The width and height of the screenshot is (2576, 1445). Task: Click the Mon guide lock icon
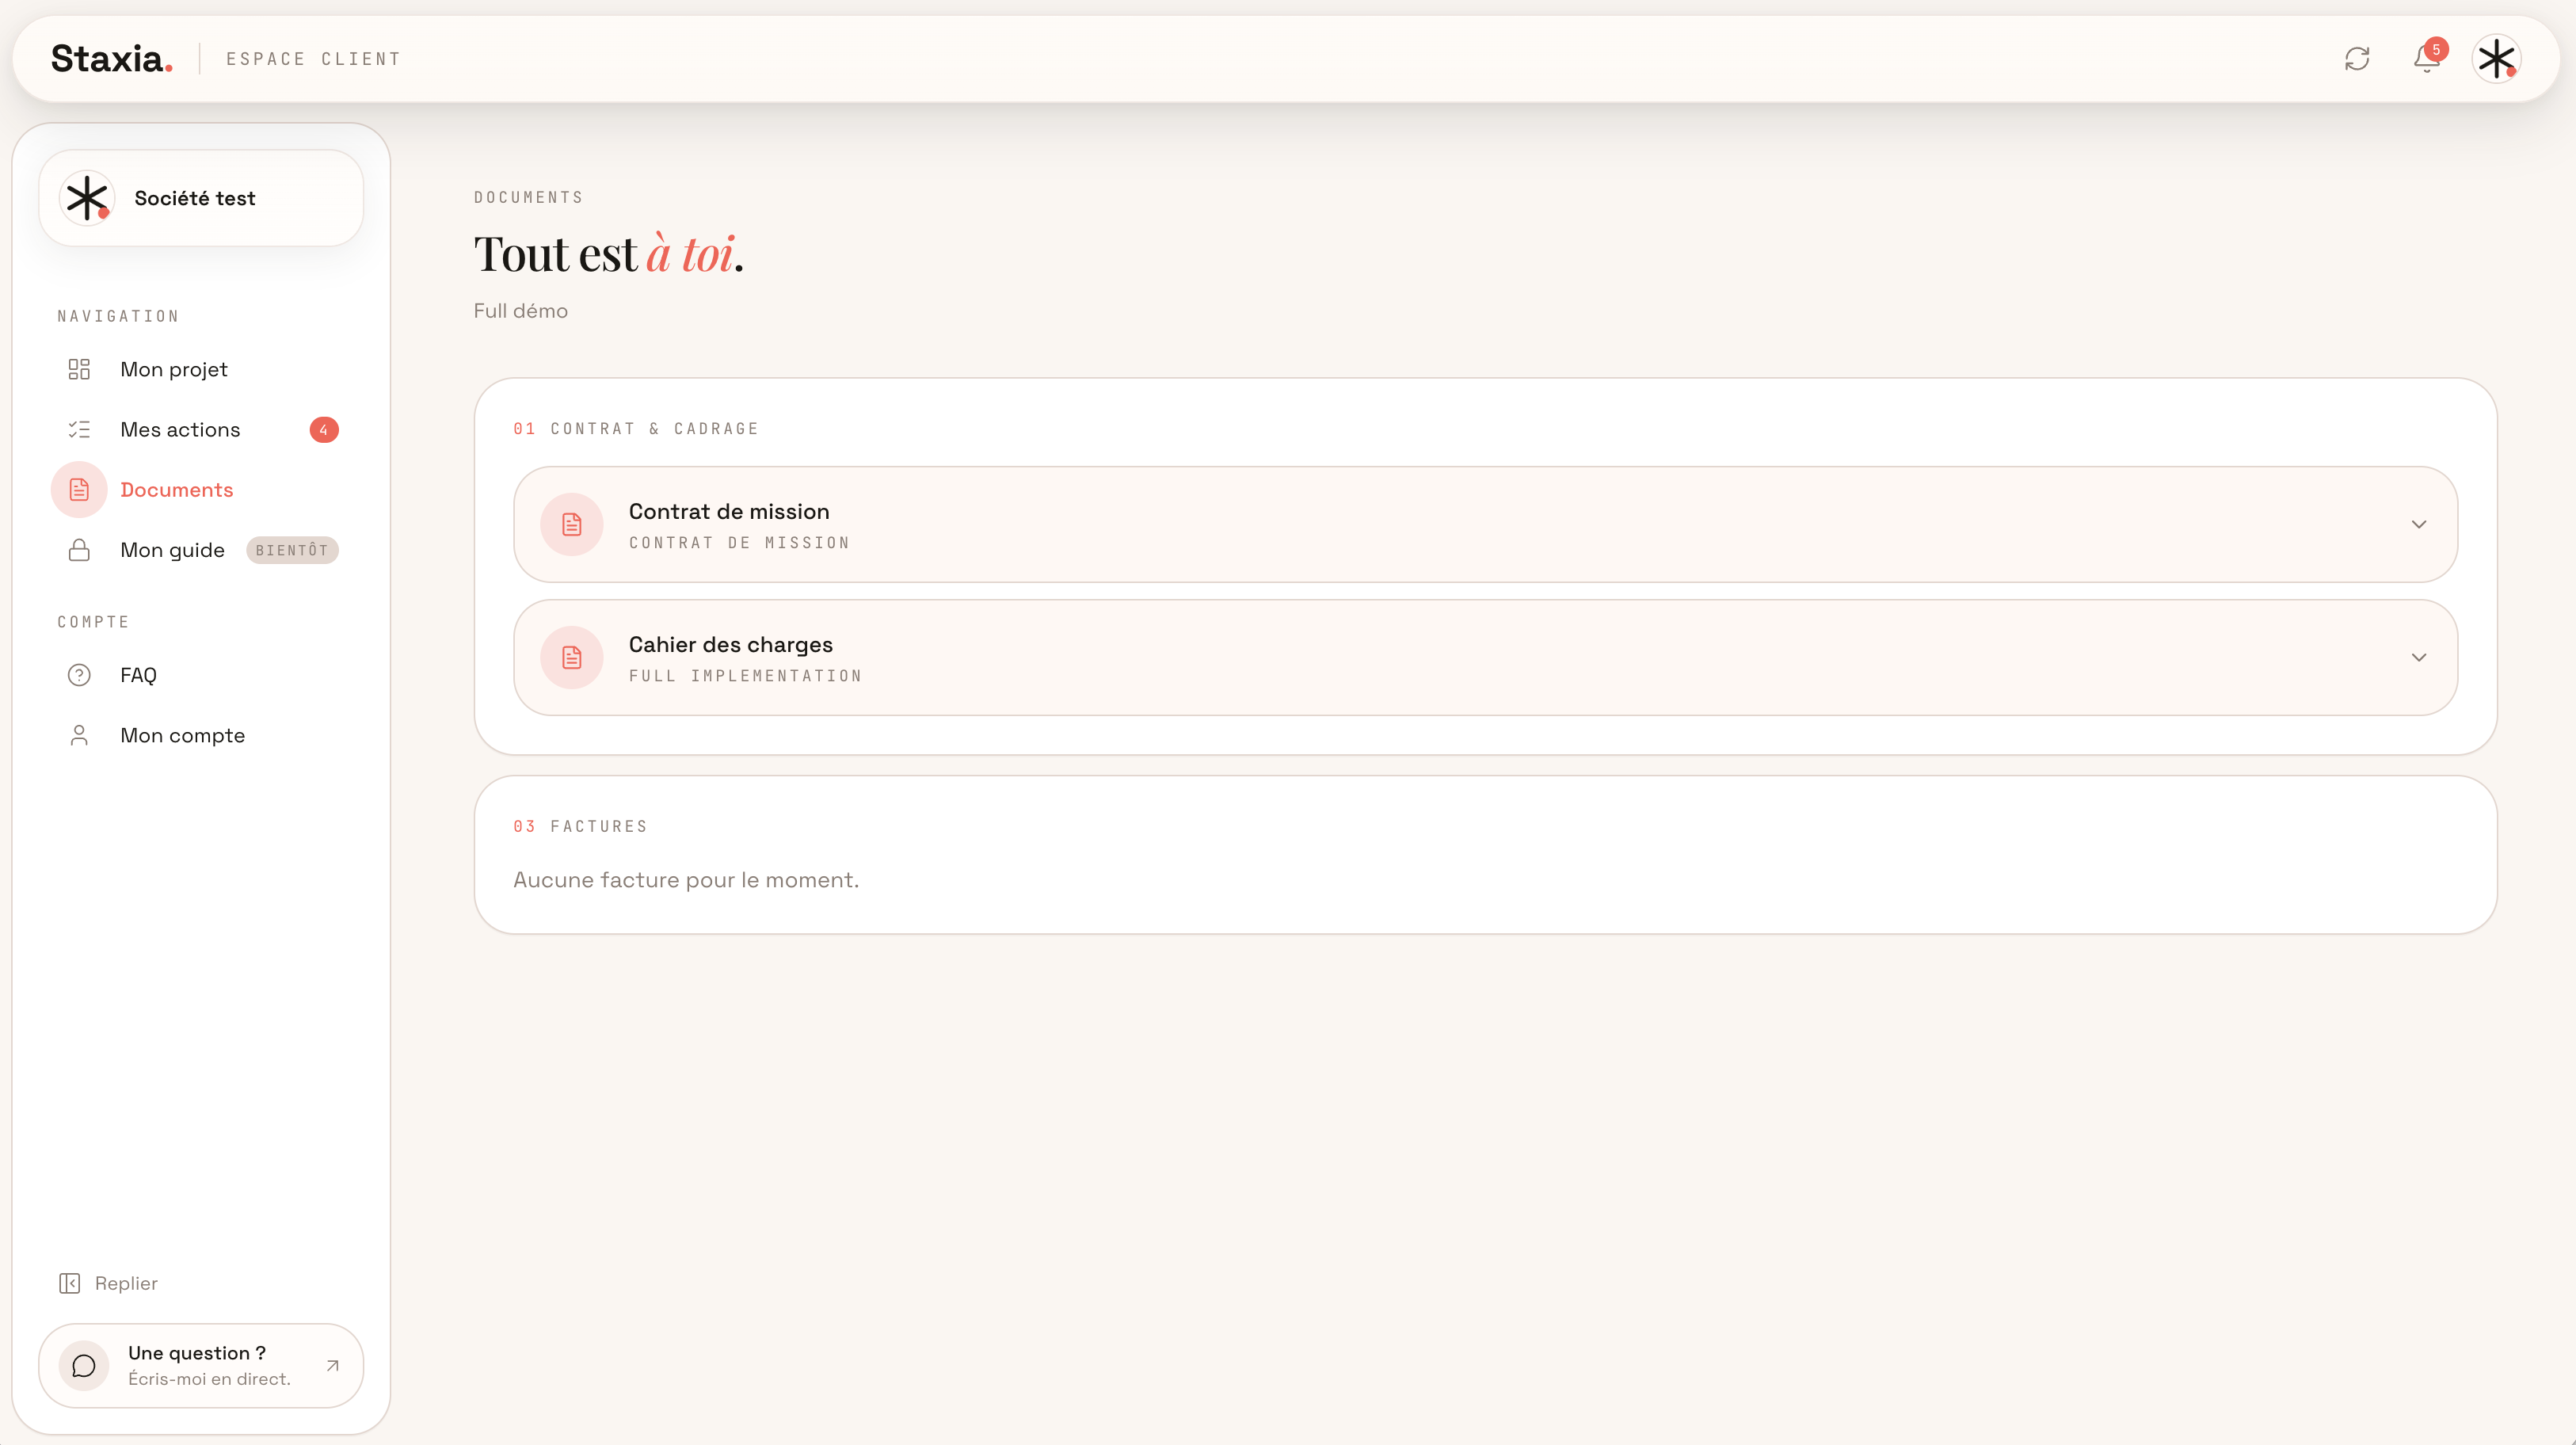79,550
